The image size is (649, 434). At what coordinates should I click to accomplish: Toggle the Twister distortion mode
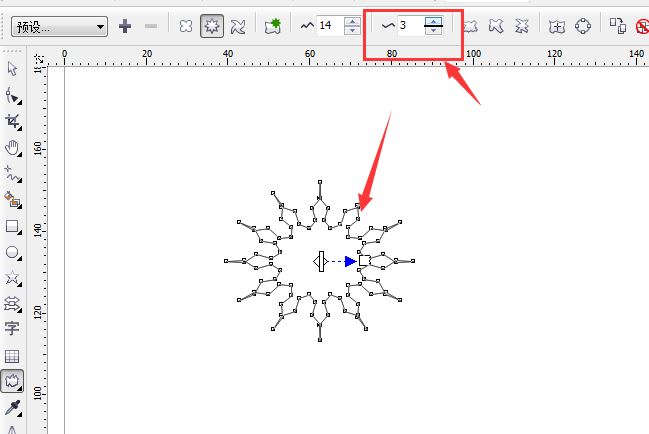[238, 26]
